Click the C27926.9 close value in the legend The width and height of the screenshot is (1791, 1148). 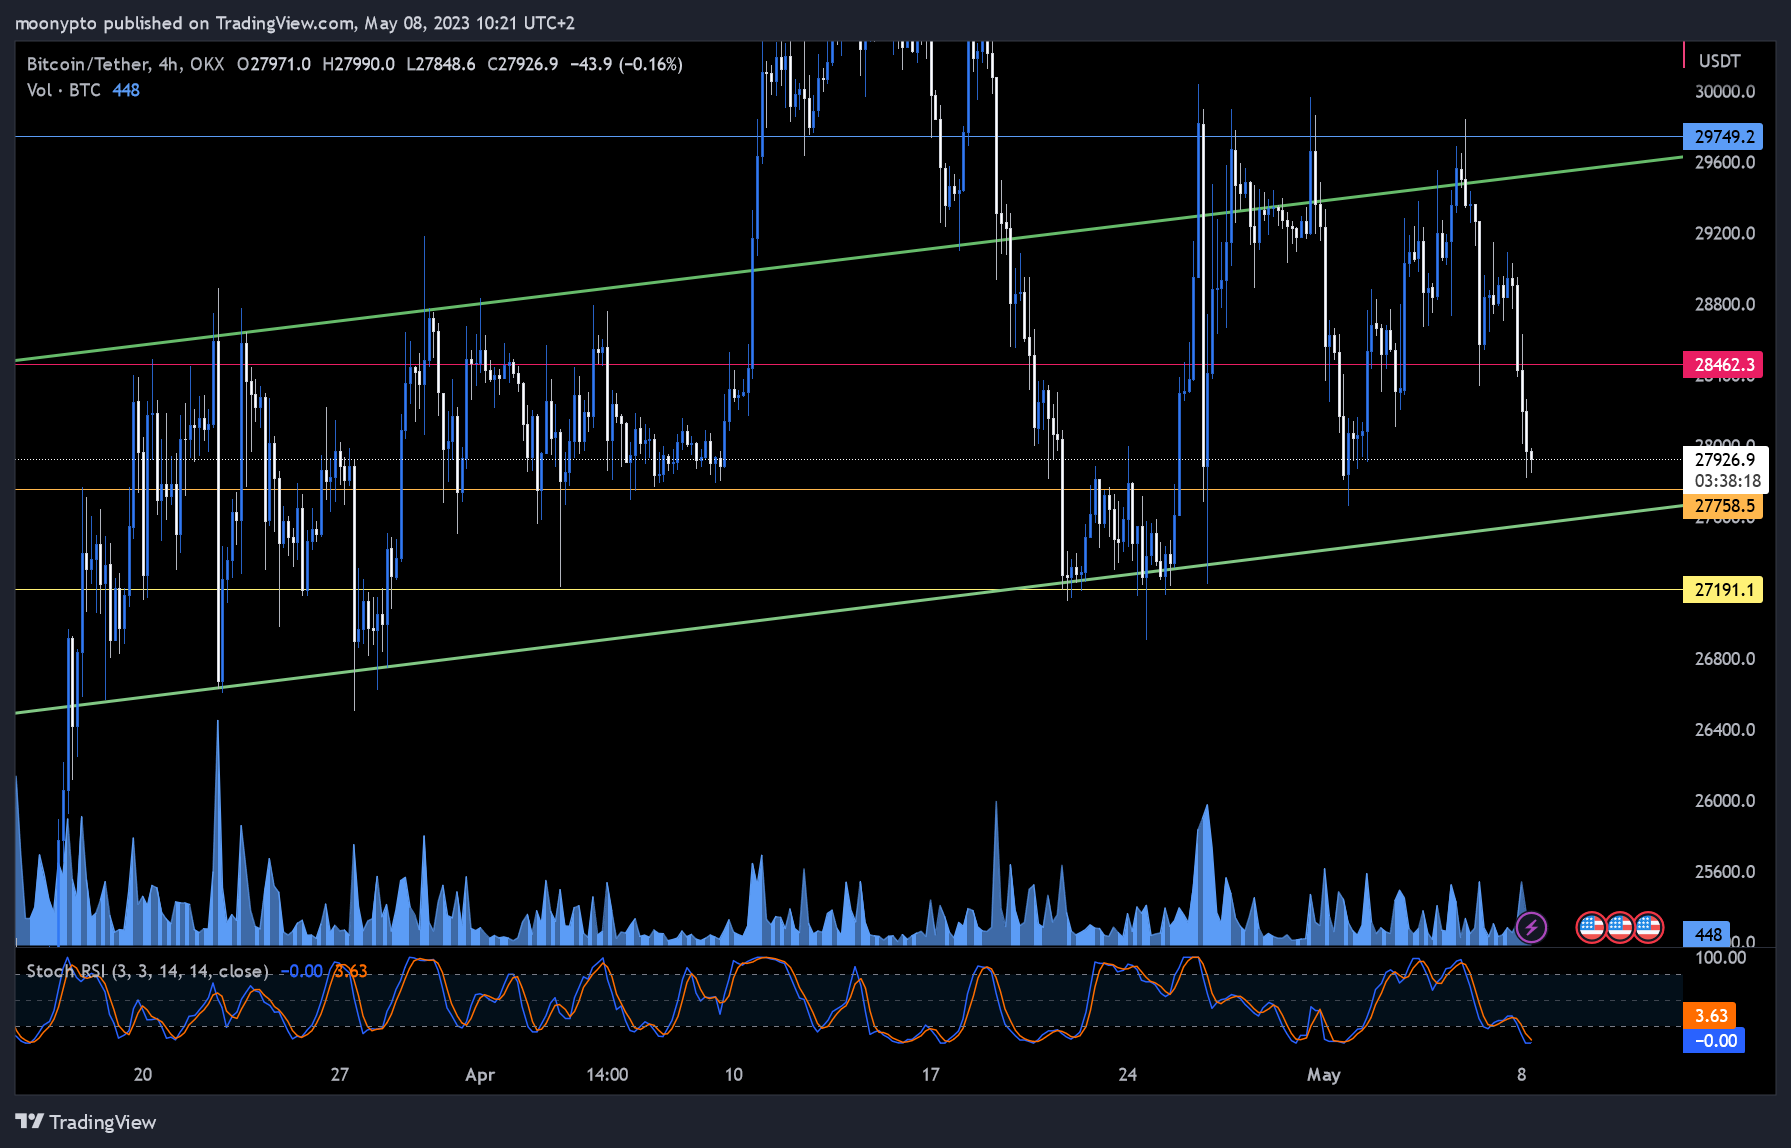(522, 64)
